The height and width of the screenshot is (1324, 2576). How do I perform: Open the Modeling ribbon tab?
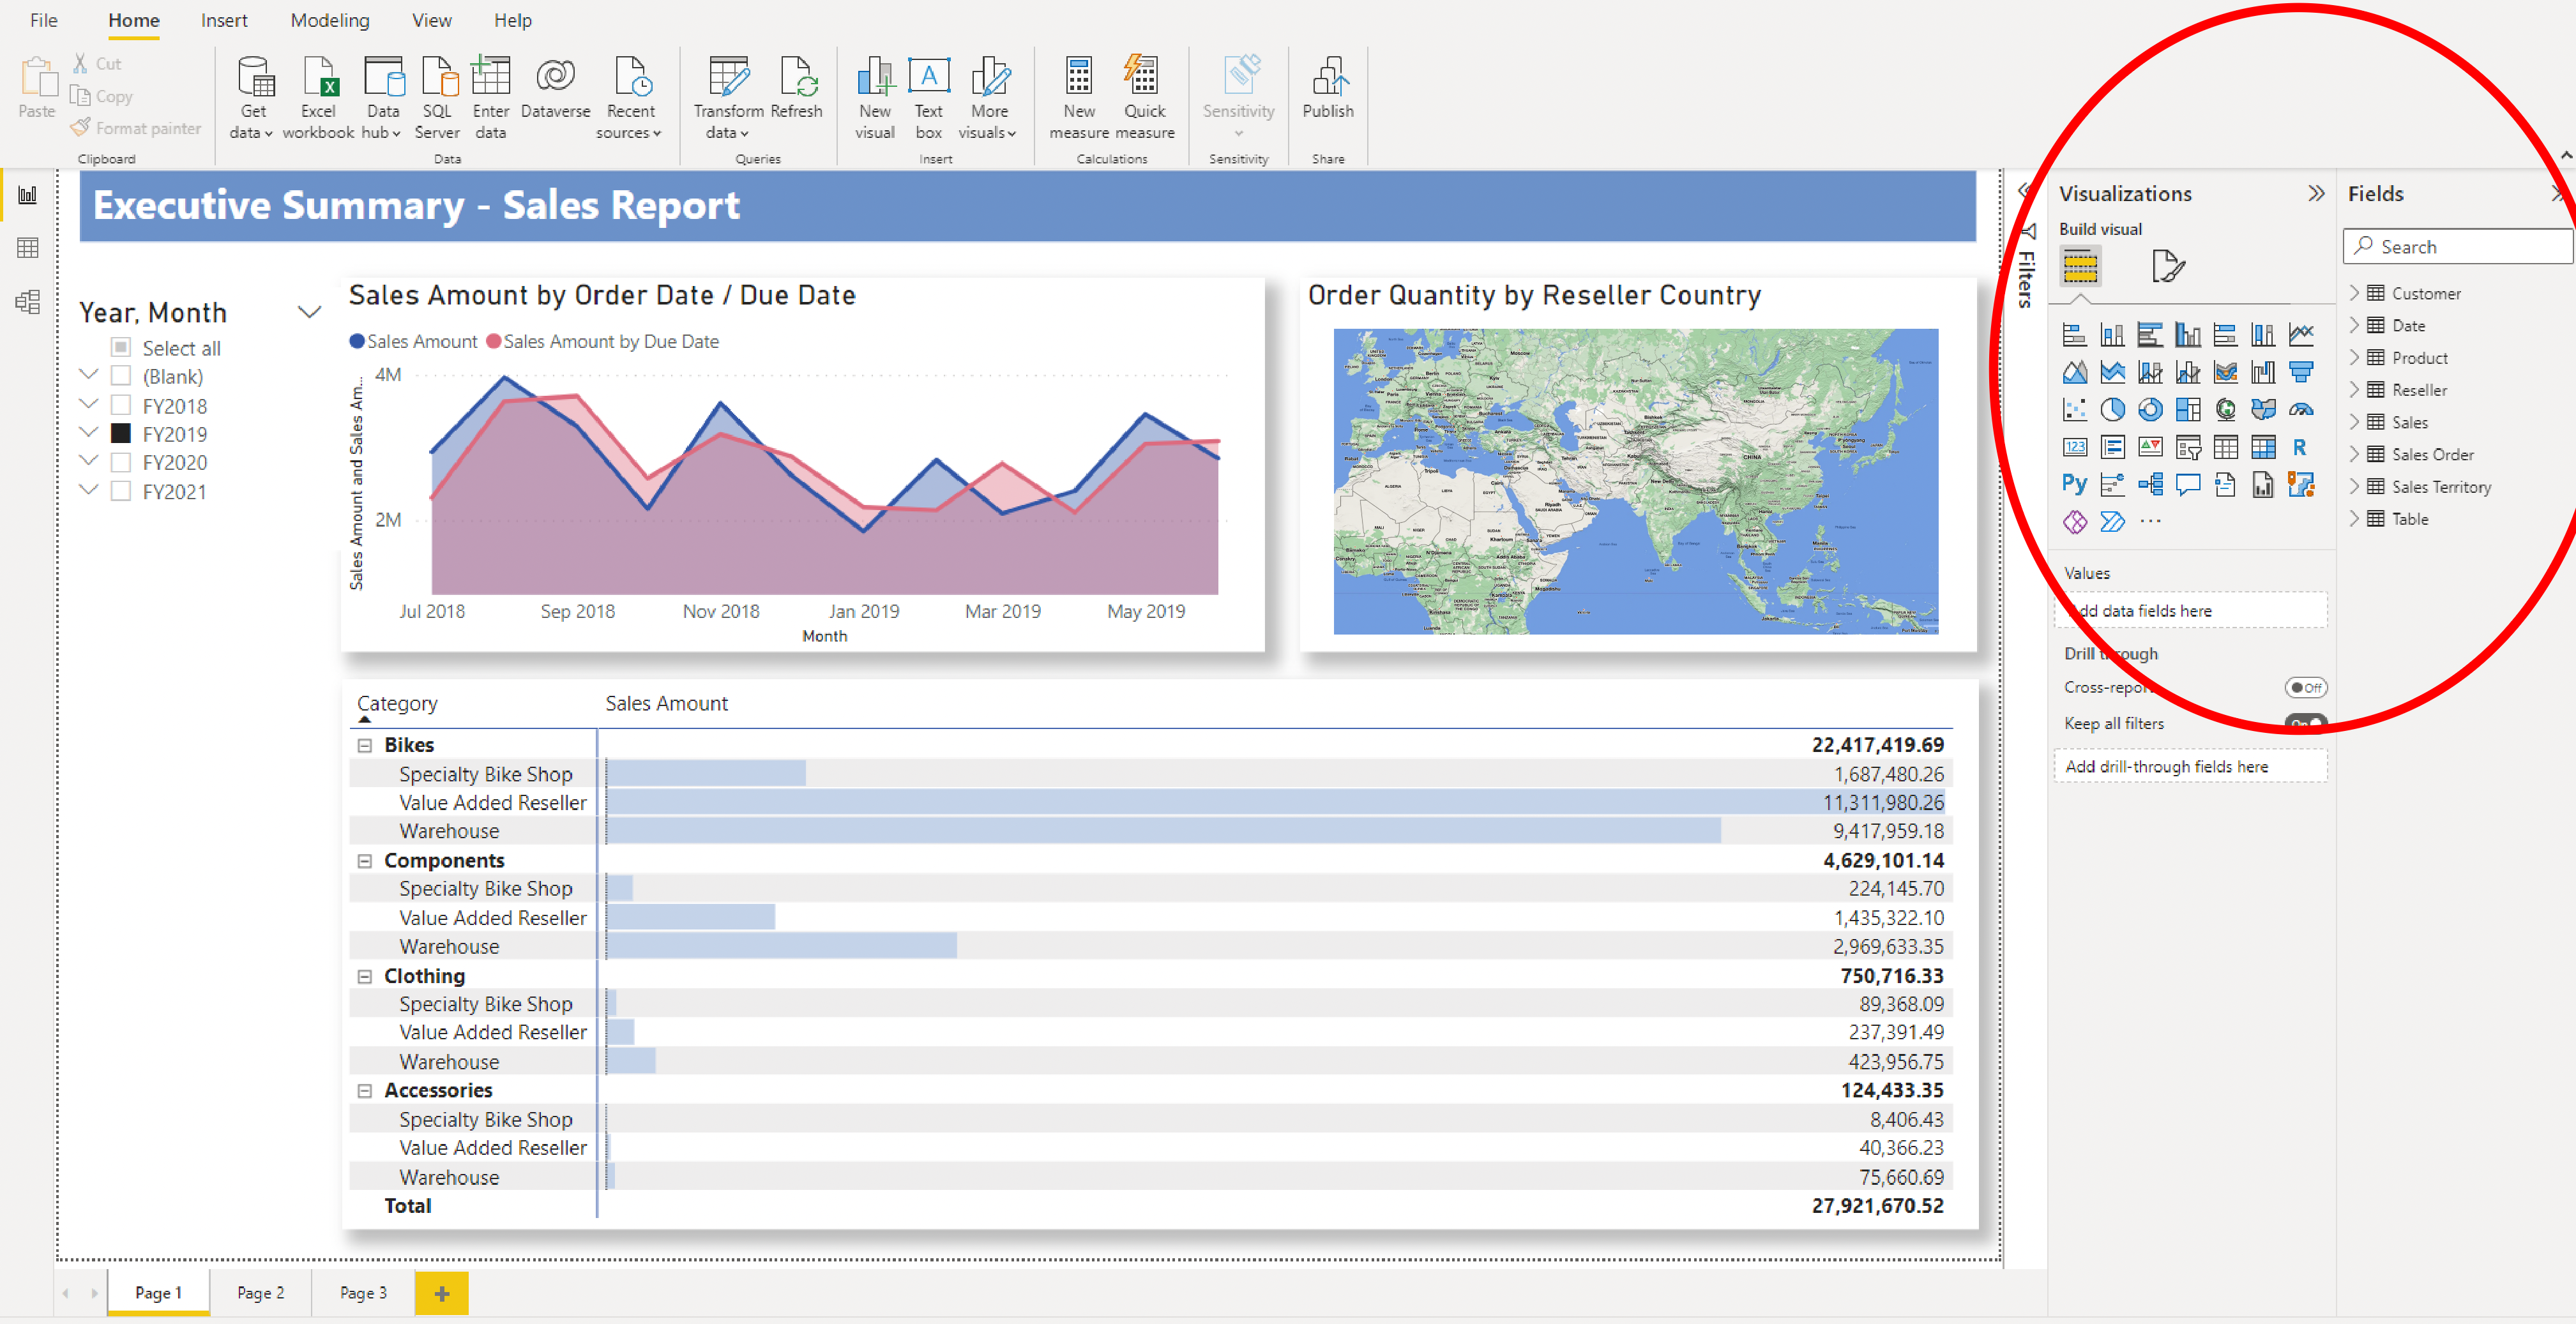tap(330, 20)
